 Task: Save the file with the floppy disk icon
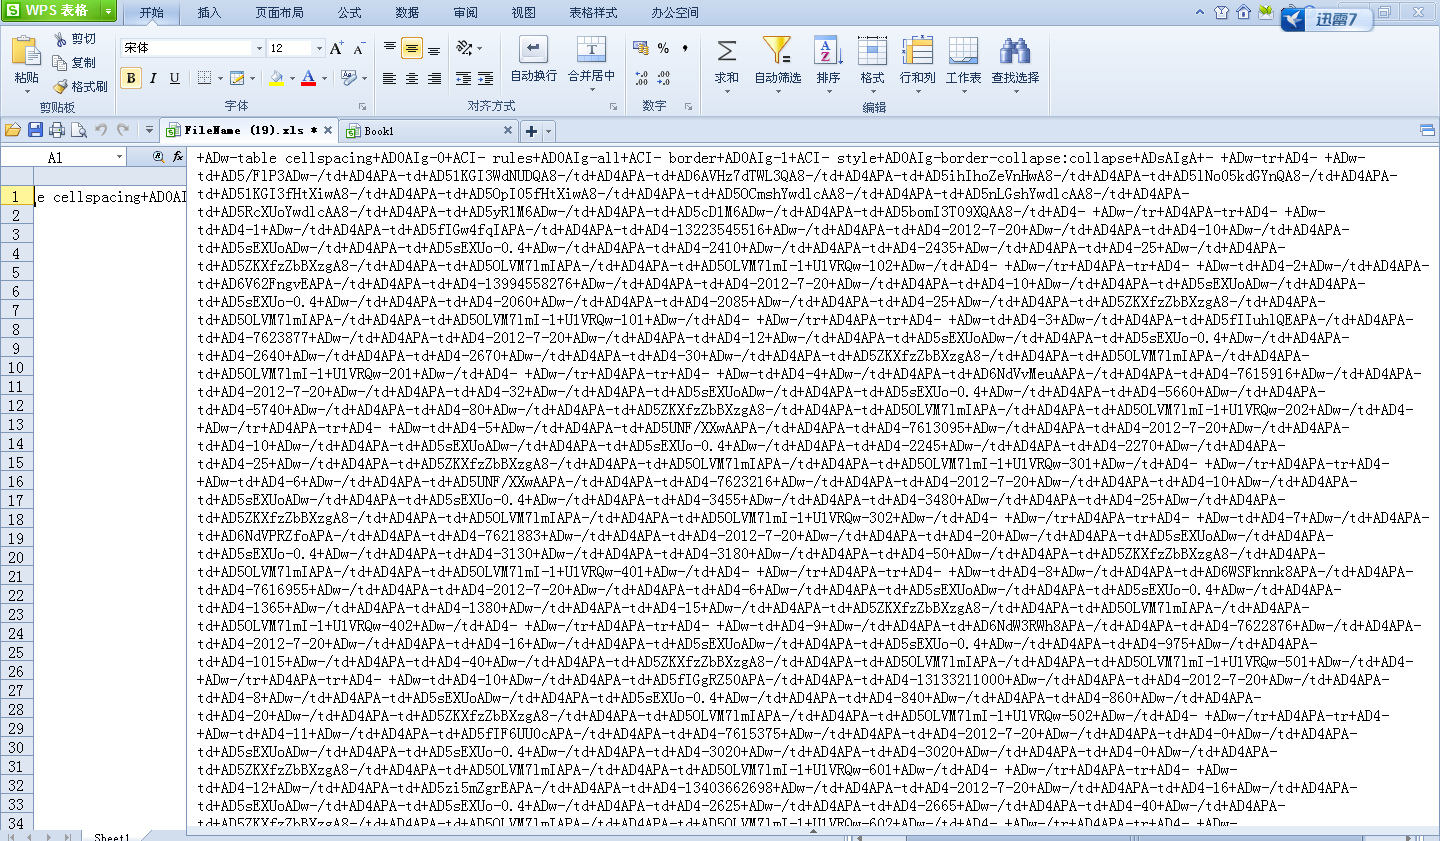tap(35, 130)
